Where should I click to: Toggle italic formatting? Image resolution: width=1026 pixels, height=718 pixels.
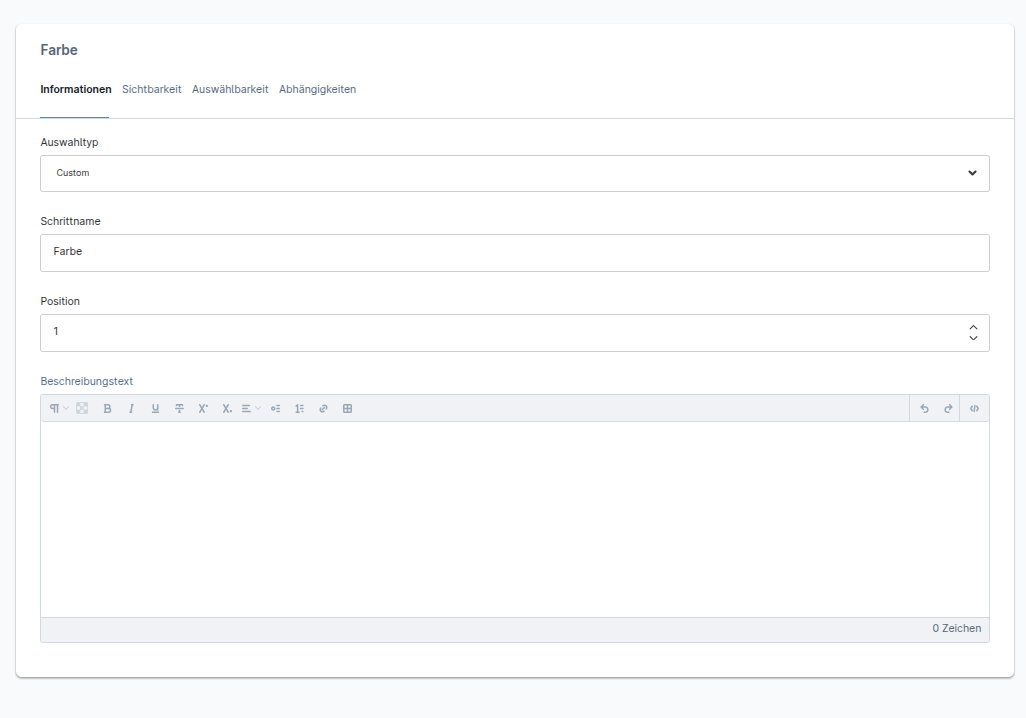click(131, 408)
